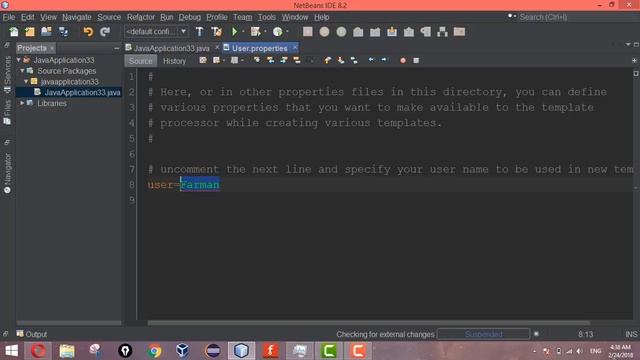The image size is (640, 360).
Task: Click the Profile Project toolbar icon
Action: 278,32
